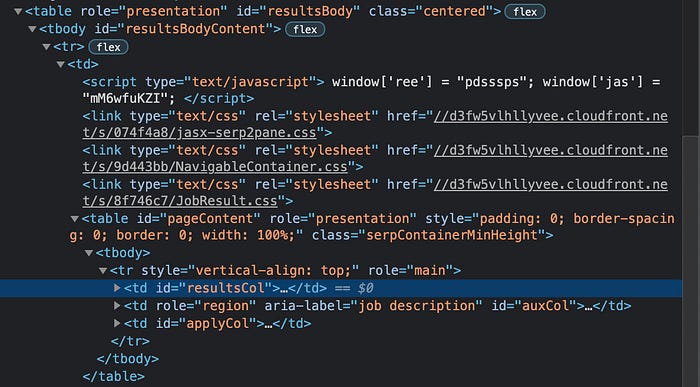
Task: Collapse the resultsBody table element
Action: click(18, 12)
